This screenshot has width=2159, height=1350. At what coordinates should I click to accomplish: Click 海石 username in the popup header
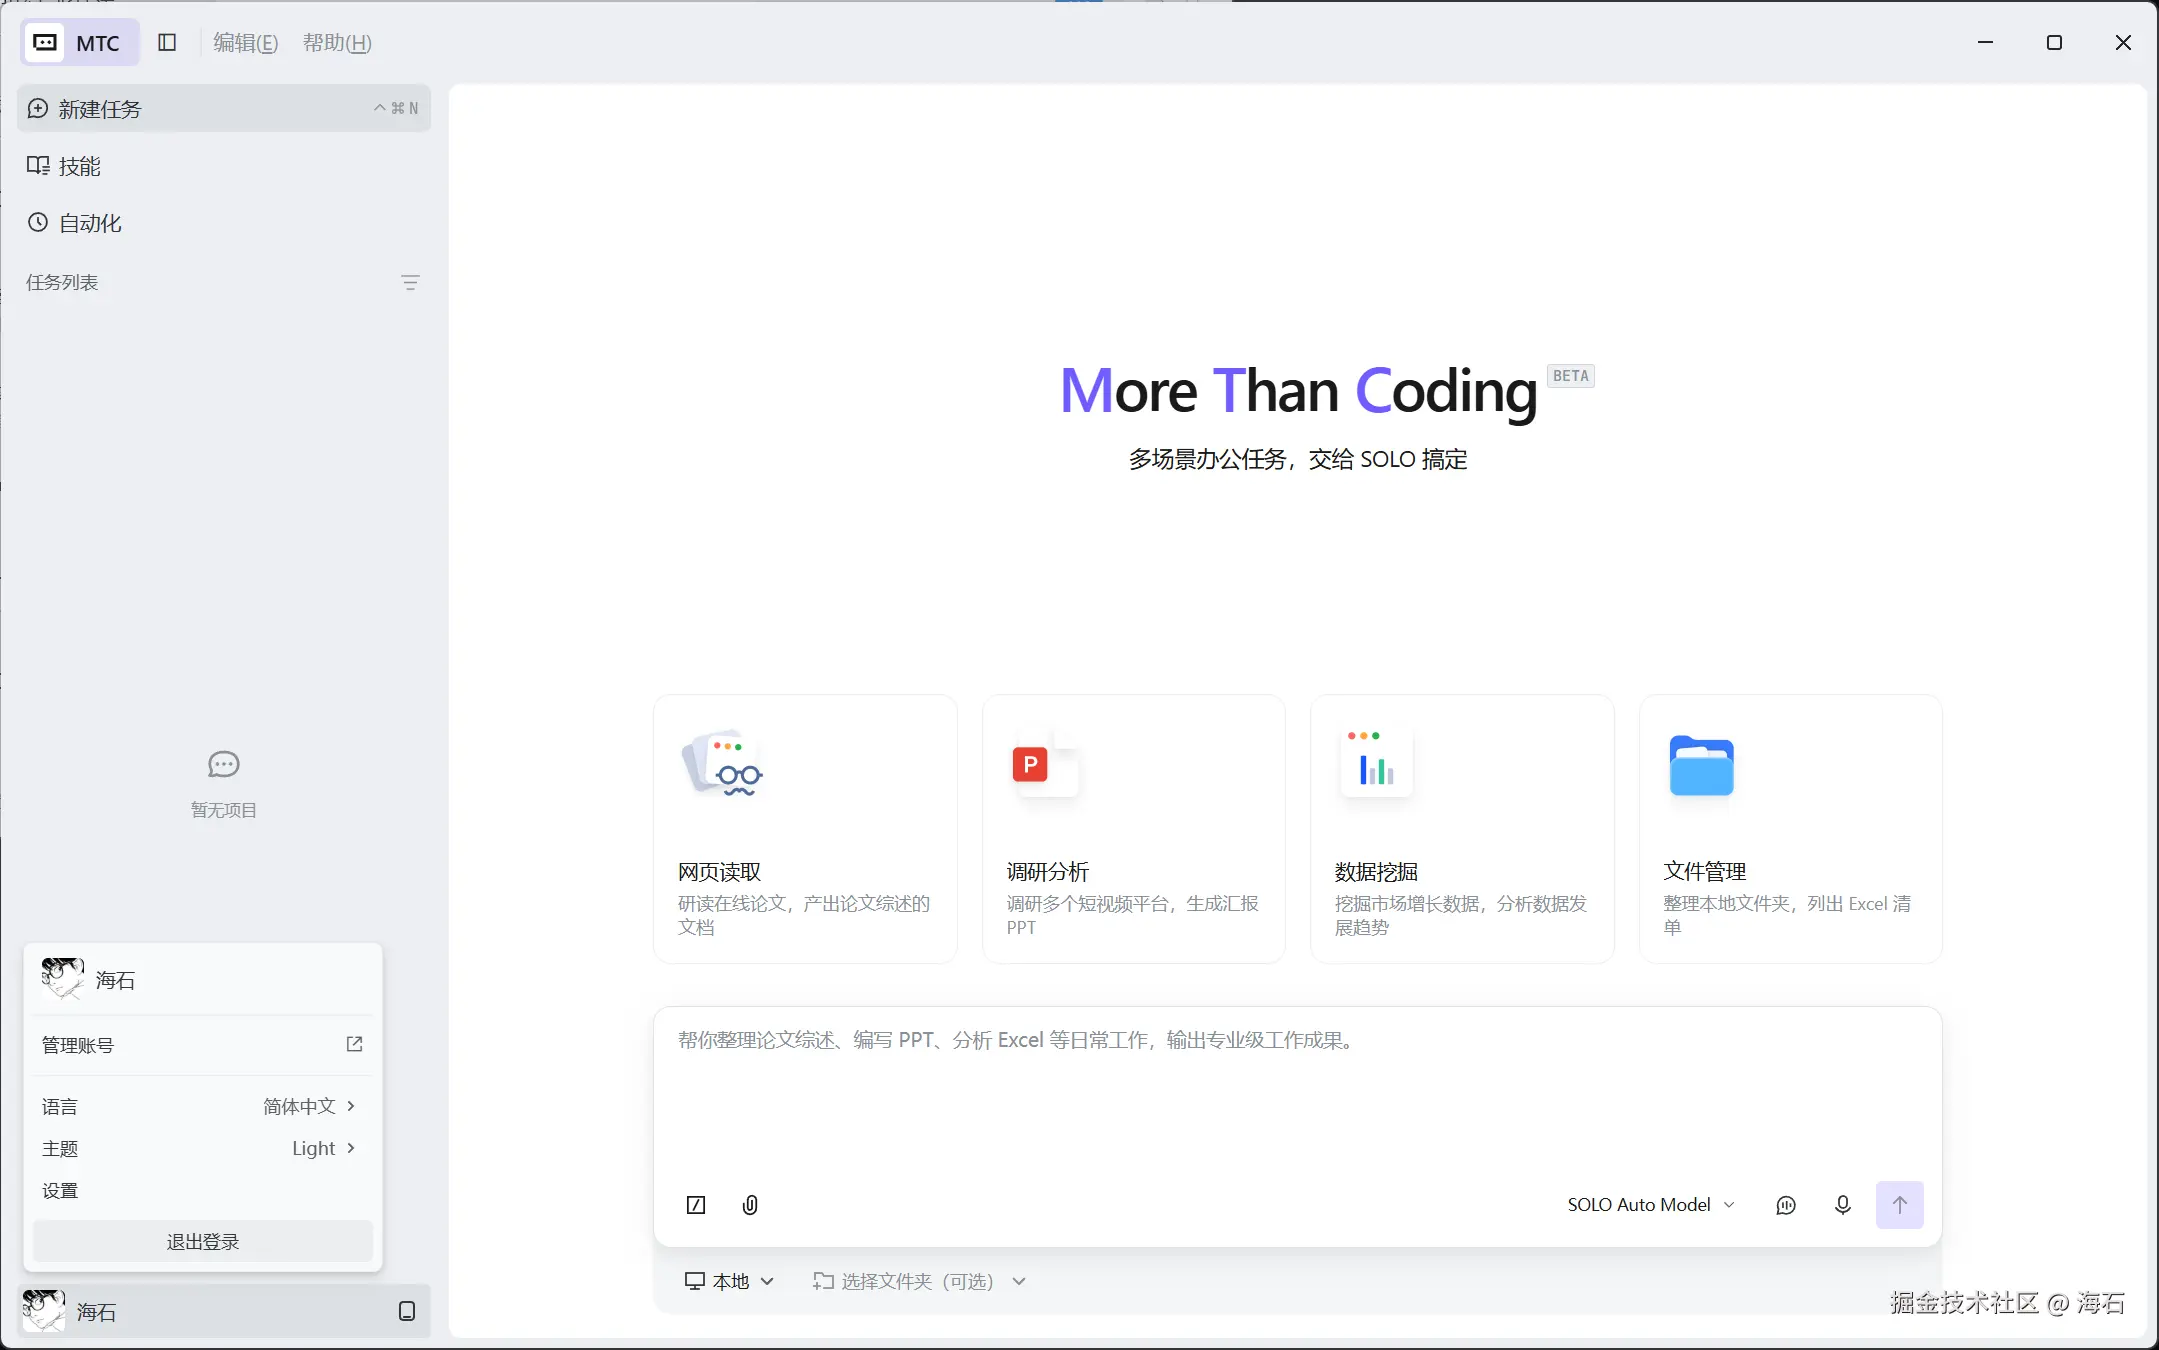tap(115, 980)
